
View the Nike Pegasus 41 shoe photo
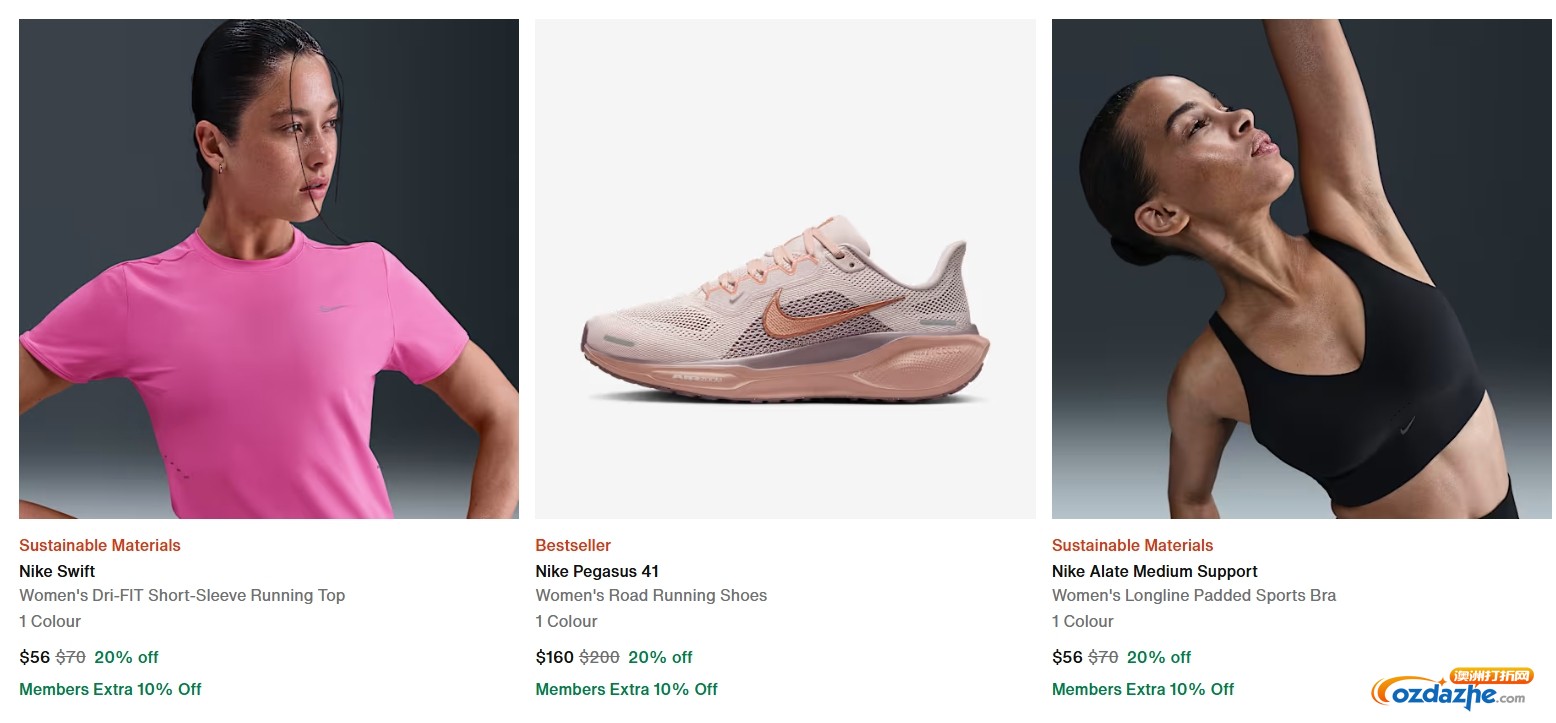pyautogui.click(x=785, y=268)
